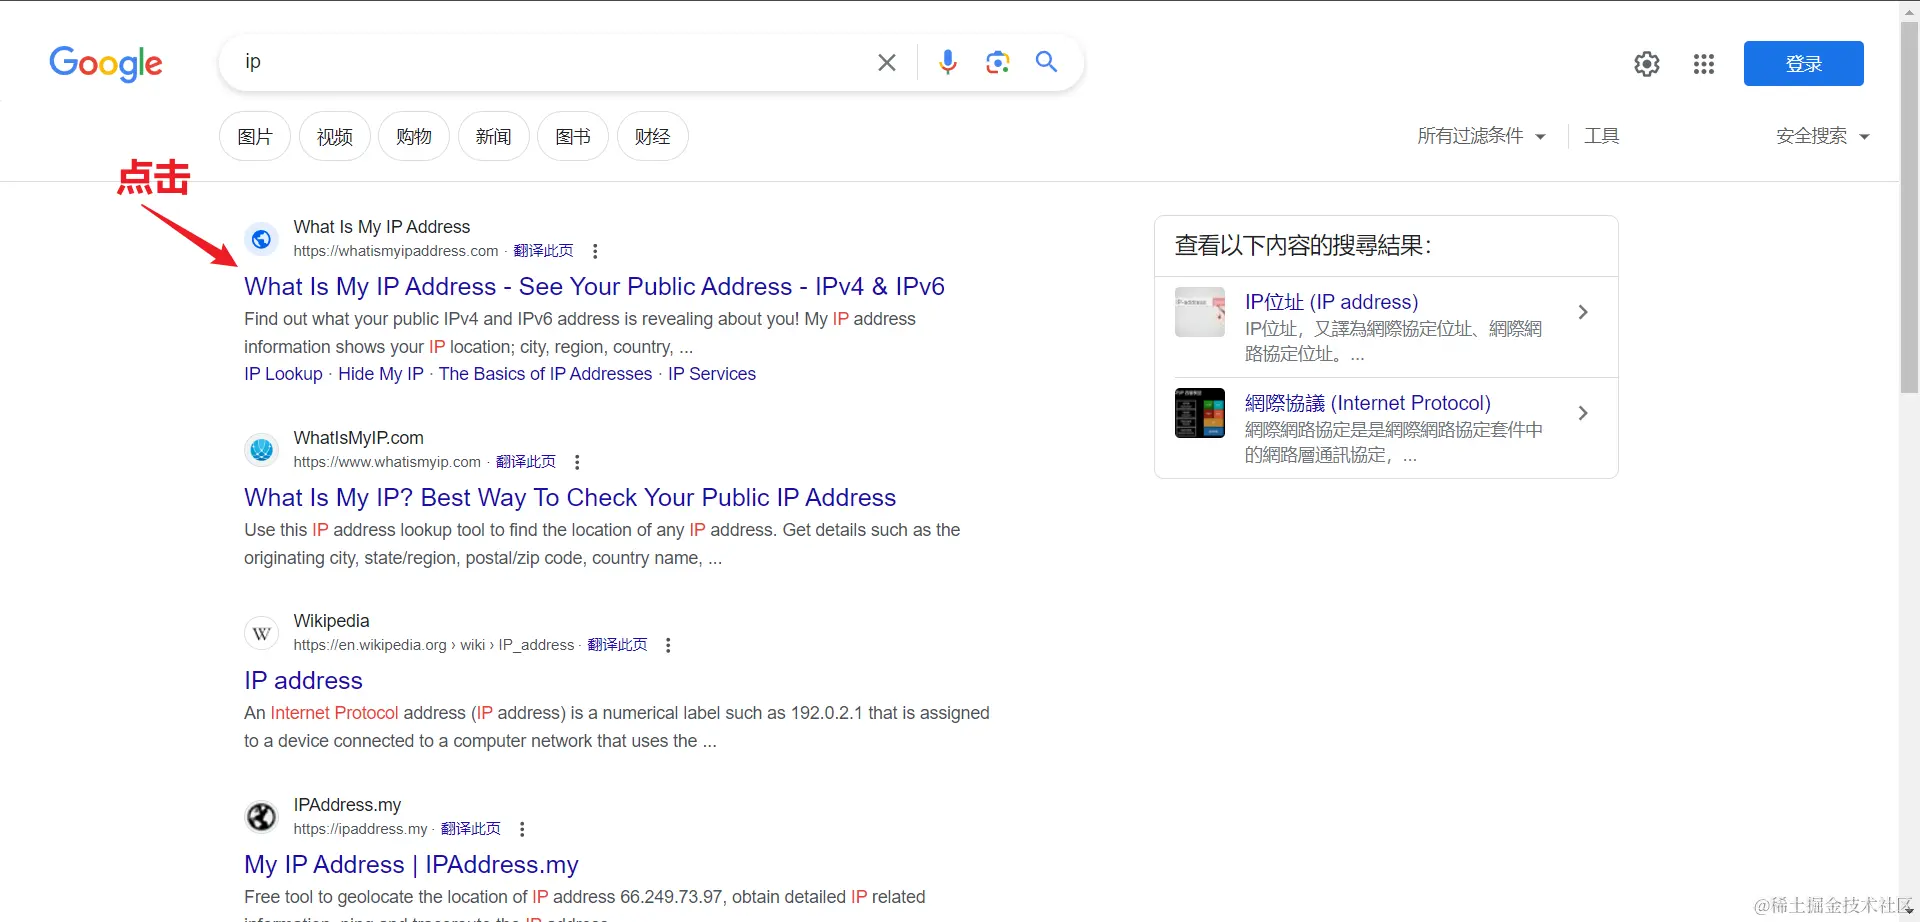1920x922 pixels.
Task: Open The Basics of IP Addresses sitelink
Action: (x=545, y=374)
